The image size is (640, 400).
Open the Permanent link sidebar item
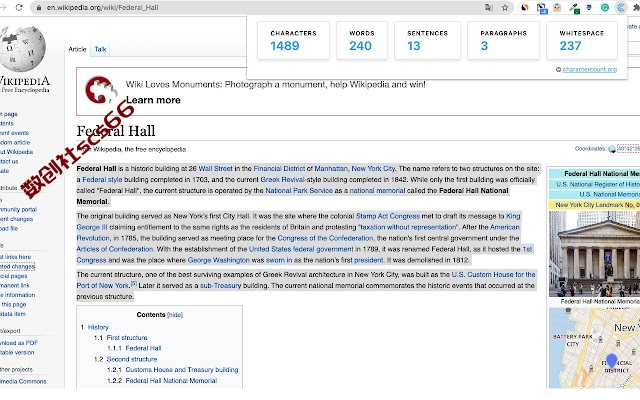pos(15,285)
